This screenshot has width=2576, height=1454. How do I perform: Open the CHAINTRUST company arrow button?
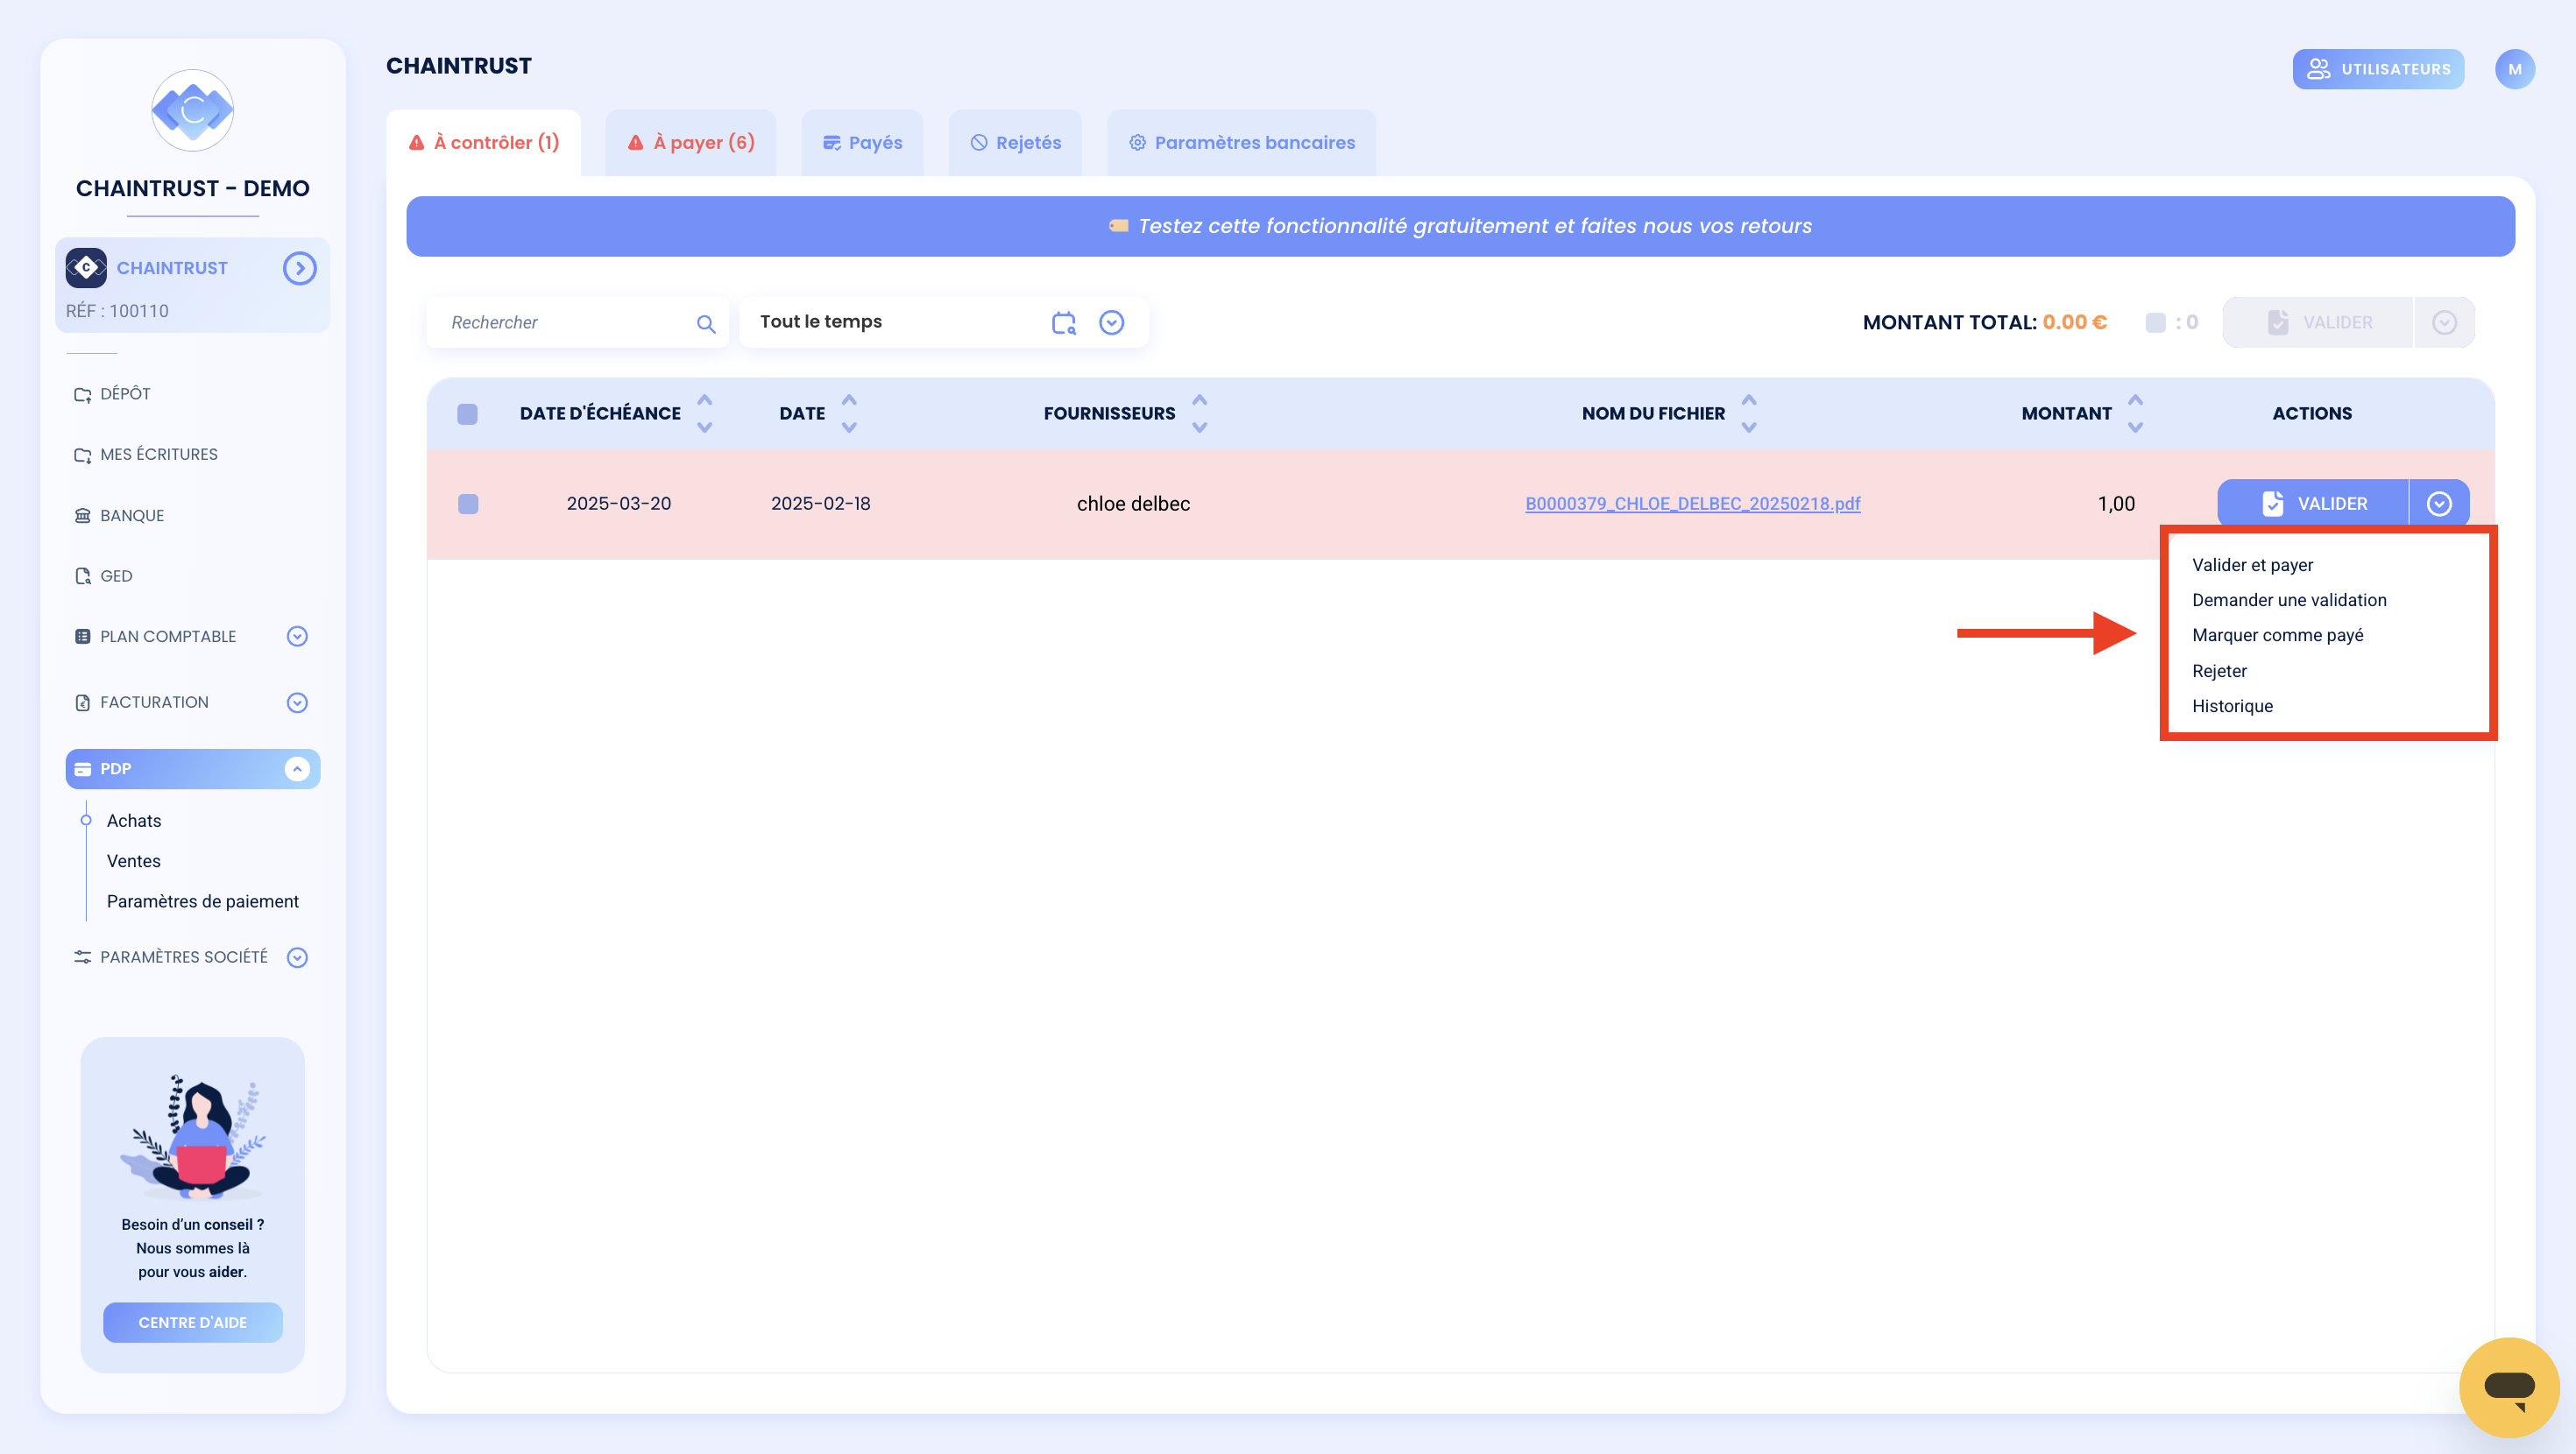pyautogui.click(x=299, y=268)
